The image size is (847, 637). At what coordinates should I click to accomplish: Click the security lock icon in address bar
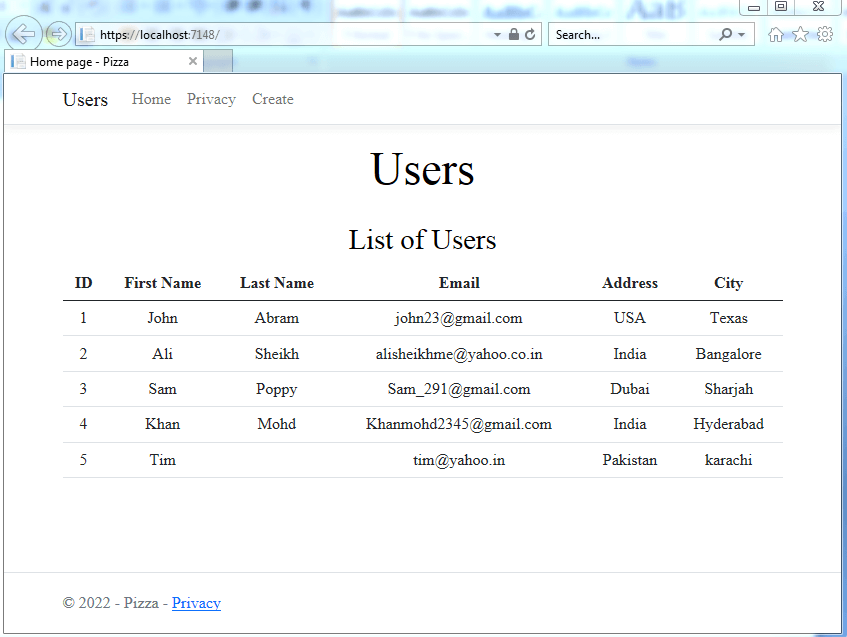click(512, 33)
